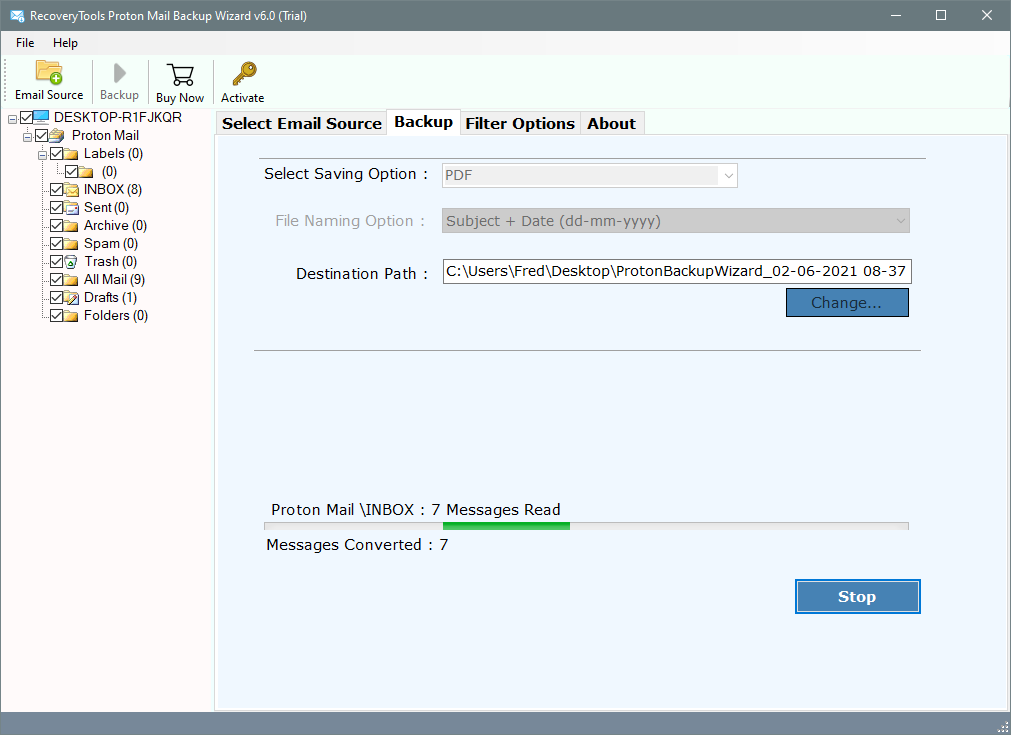
Task: Click the unnamed (0) sub-label folder icon
Action: pos(86,172)
